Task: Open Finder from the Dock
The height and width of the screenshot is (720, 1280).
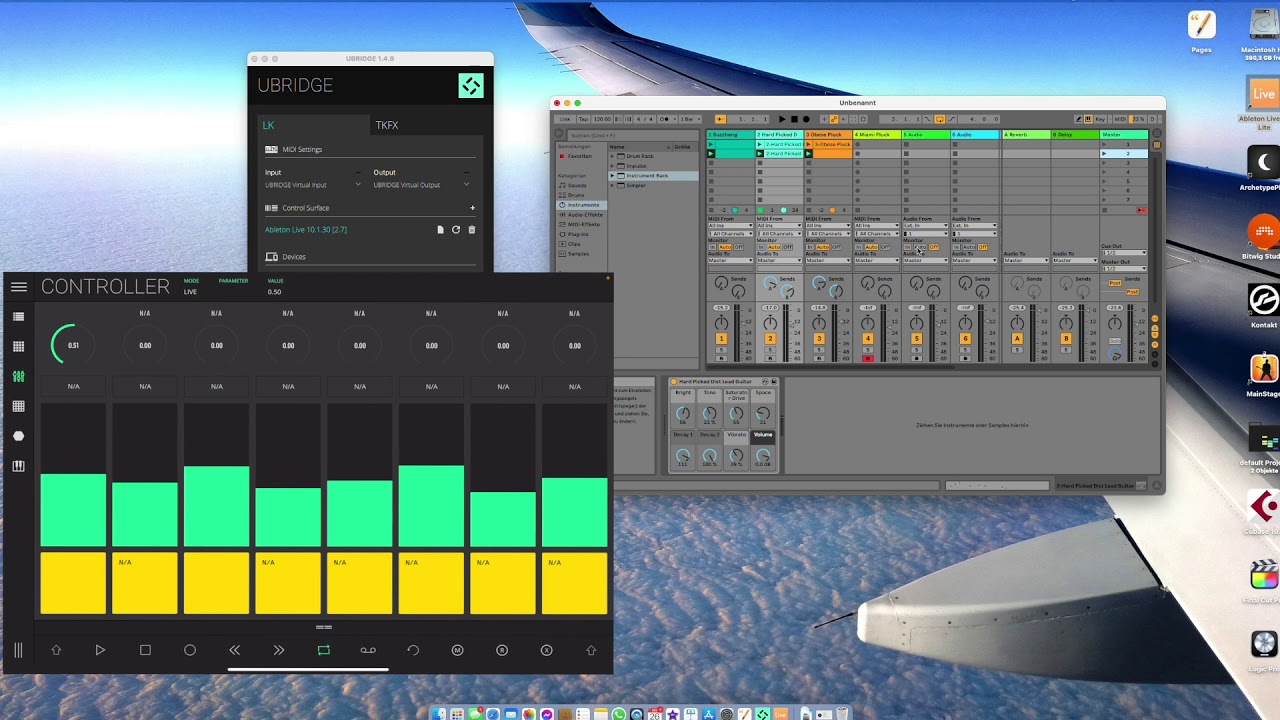Action: pyautogui.click(x=438, y=713)
